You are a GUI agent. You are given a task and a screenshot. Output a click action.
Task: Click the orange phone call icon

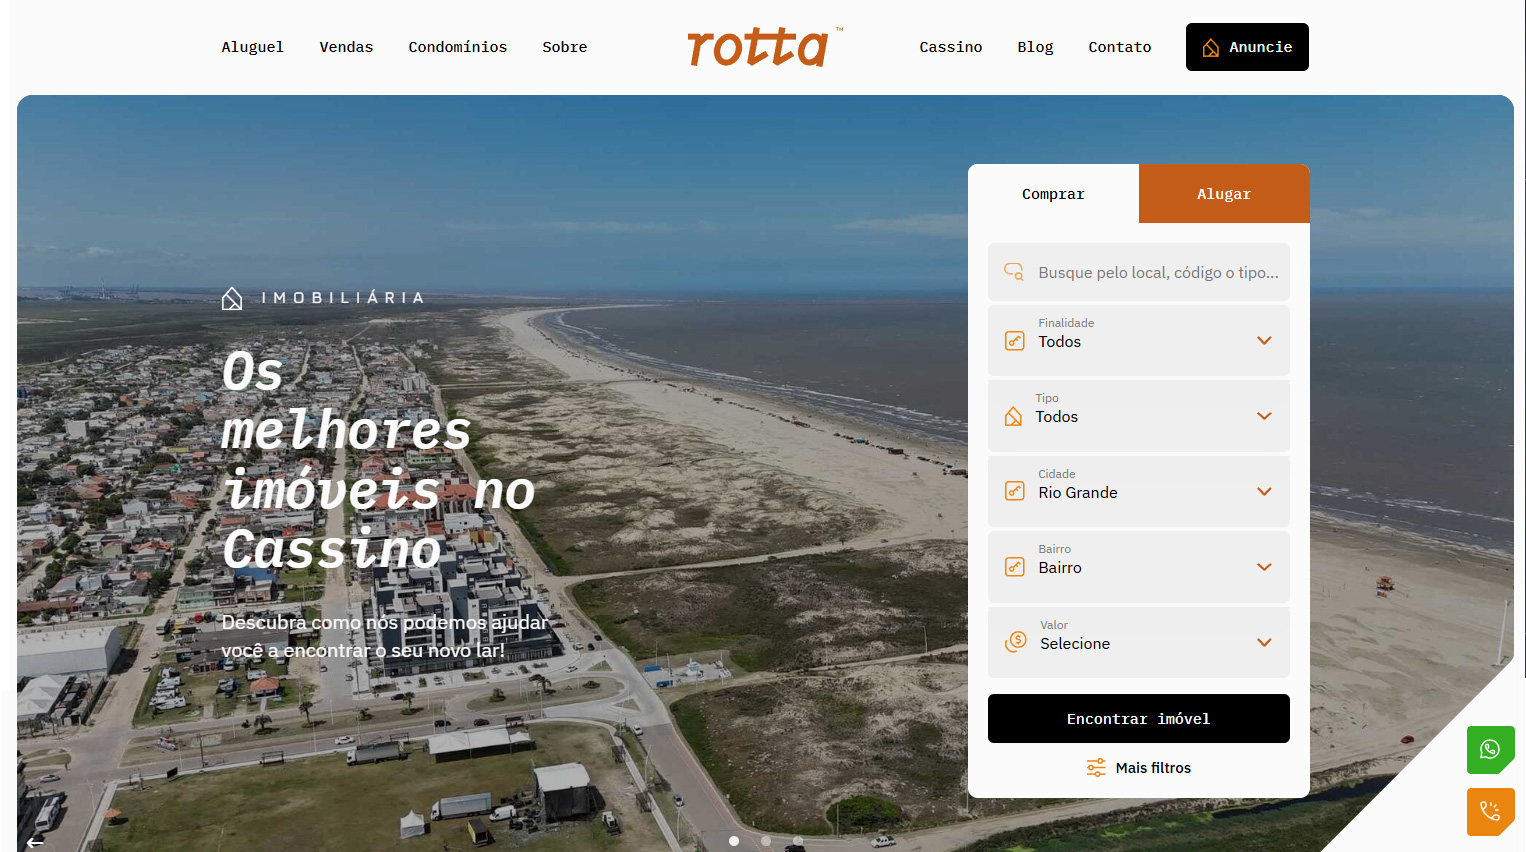point(1490,811)
